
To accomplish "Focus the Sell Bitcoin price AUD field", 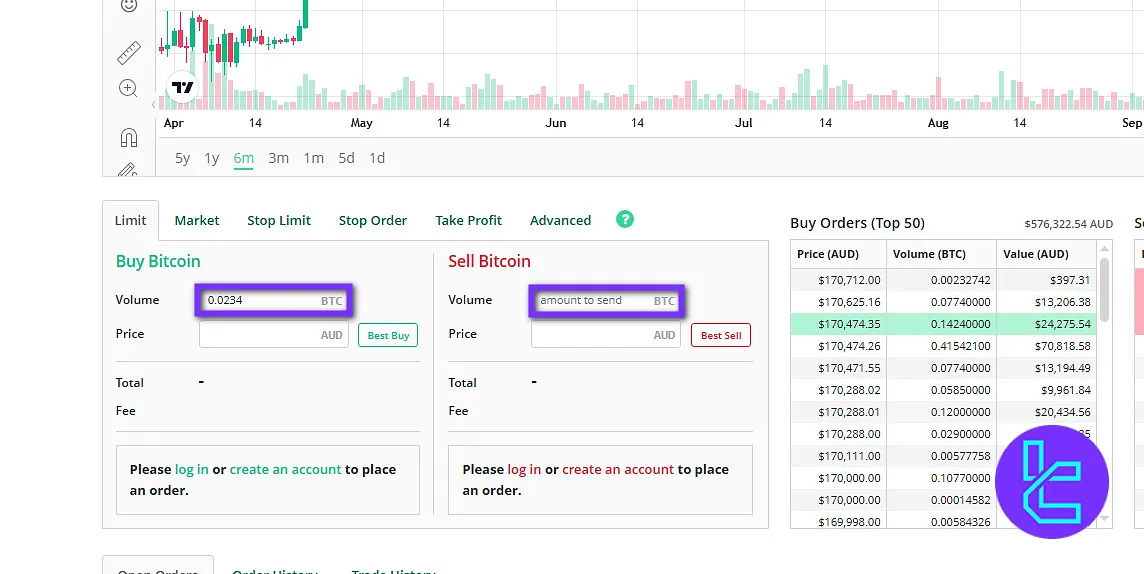I will [606, 335].
